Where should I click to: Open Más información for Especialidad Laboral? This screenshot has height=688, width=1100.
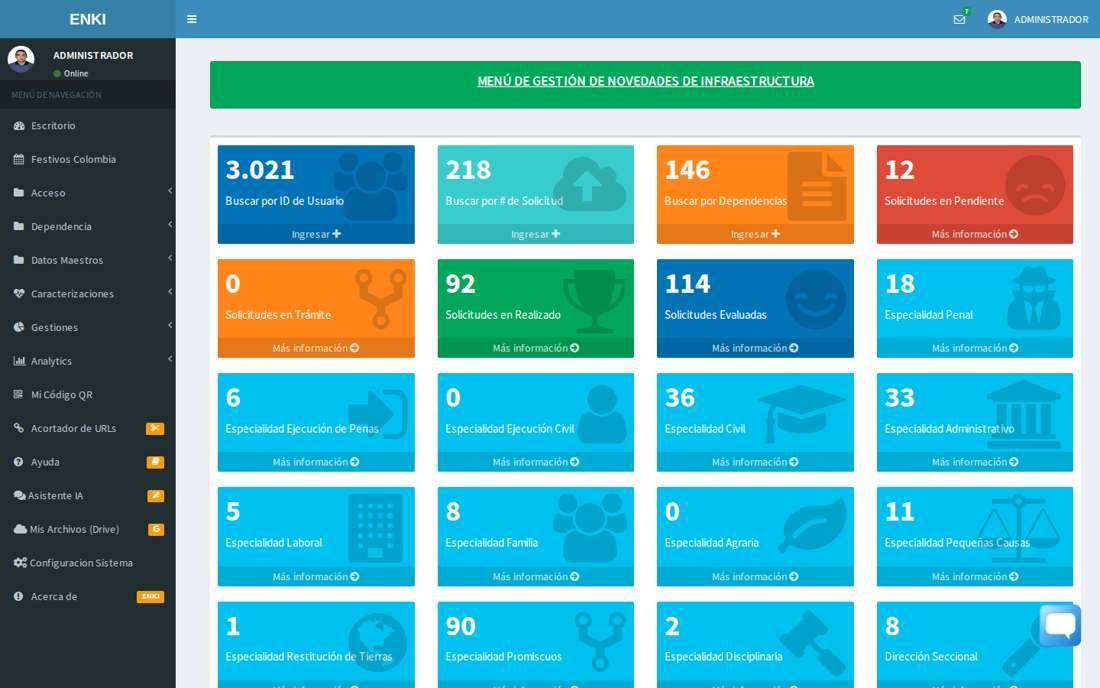click(316, 576)
